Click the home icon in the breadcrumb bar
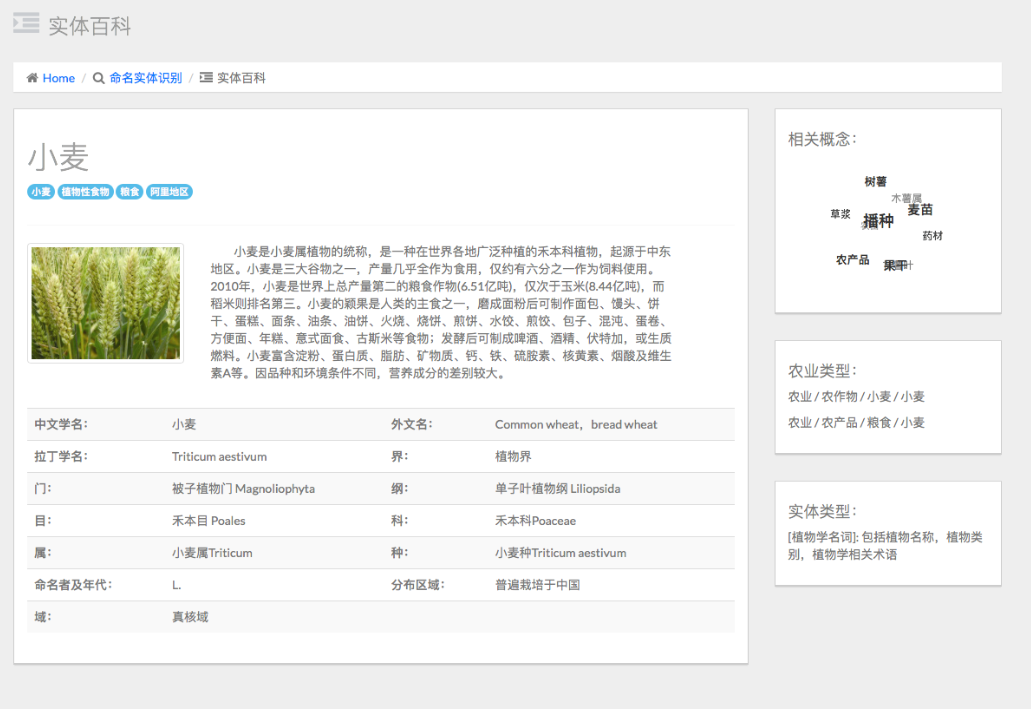Viewport: 1031px width, 710px height. [31, 78]
